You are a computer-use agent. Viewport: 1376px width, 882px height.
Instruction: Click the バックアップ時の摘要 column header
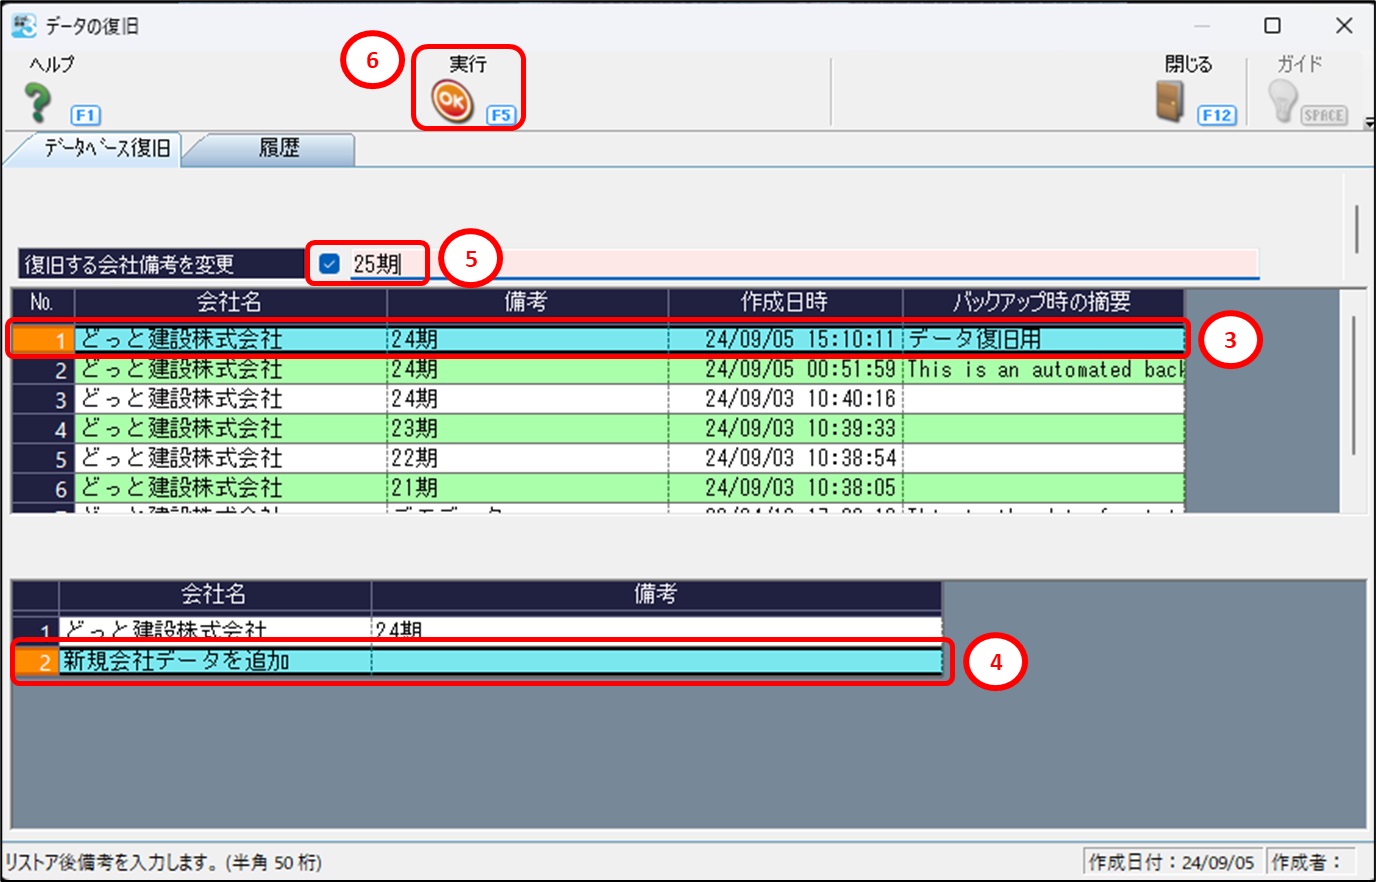pos(1042,302)
